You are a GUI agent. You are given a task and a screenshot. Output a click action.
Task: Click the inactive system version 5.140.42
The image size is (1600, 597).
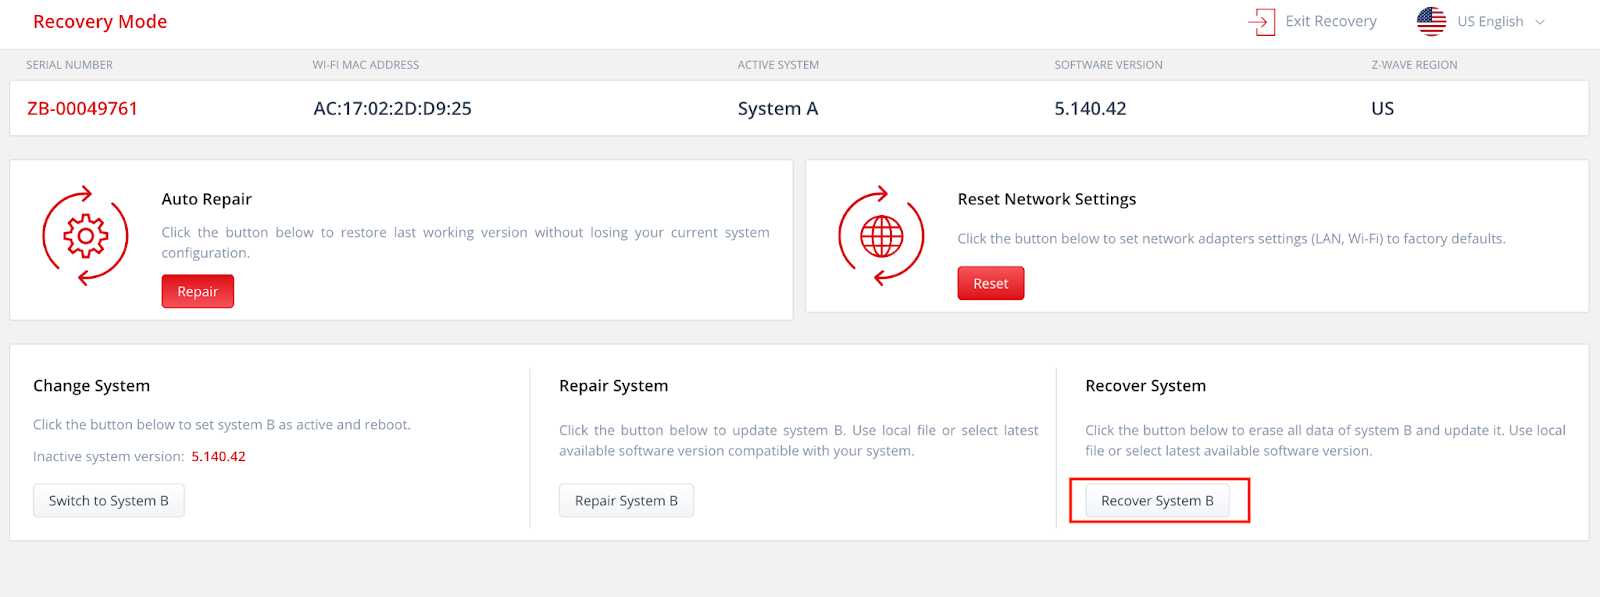click(x=218, y=456)
